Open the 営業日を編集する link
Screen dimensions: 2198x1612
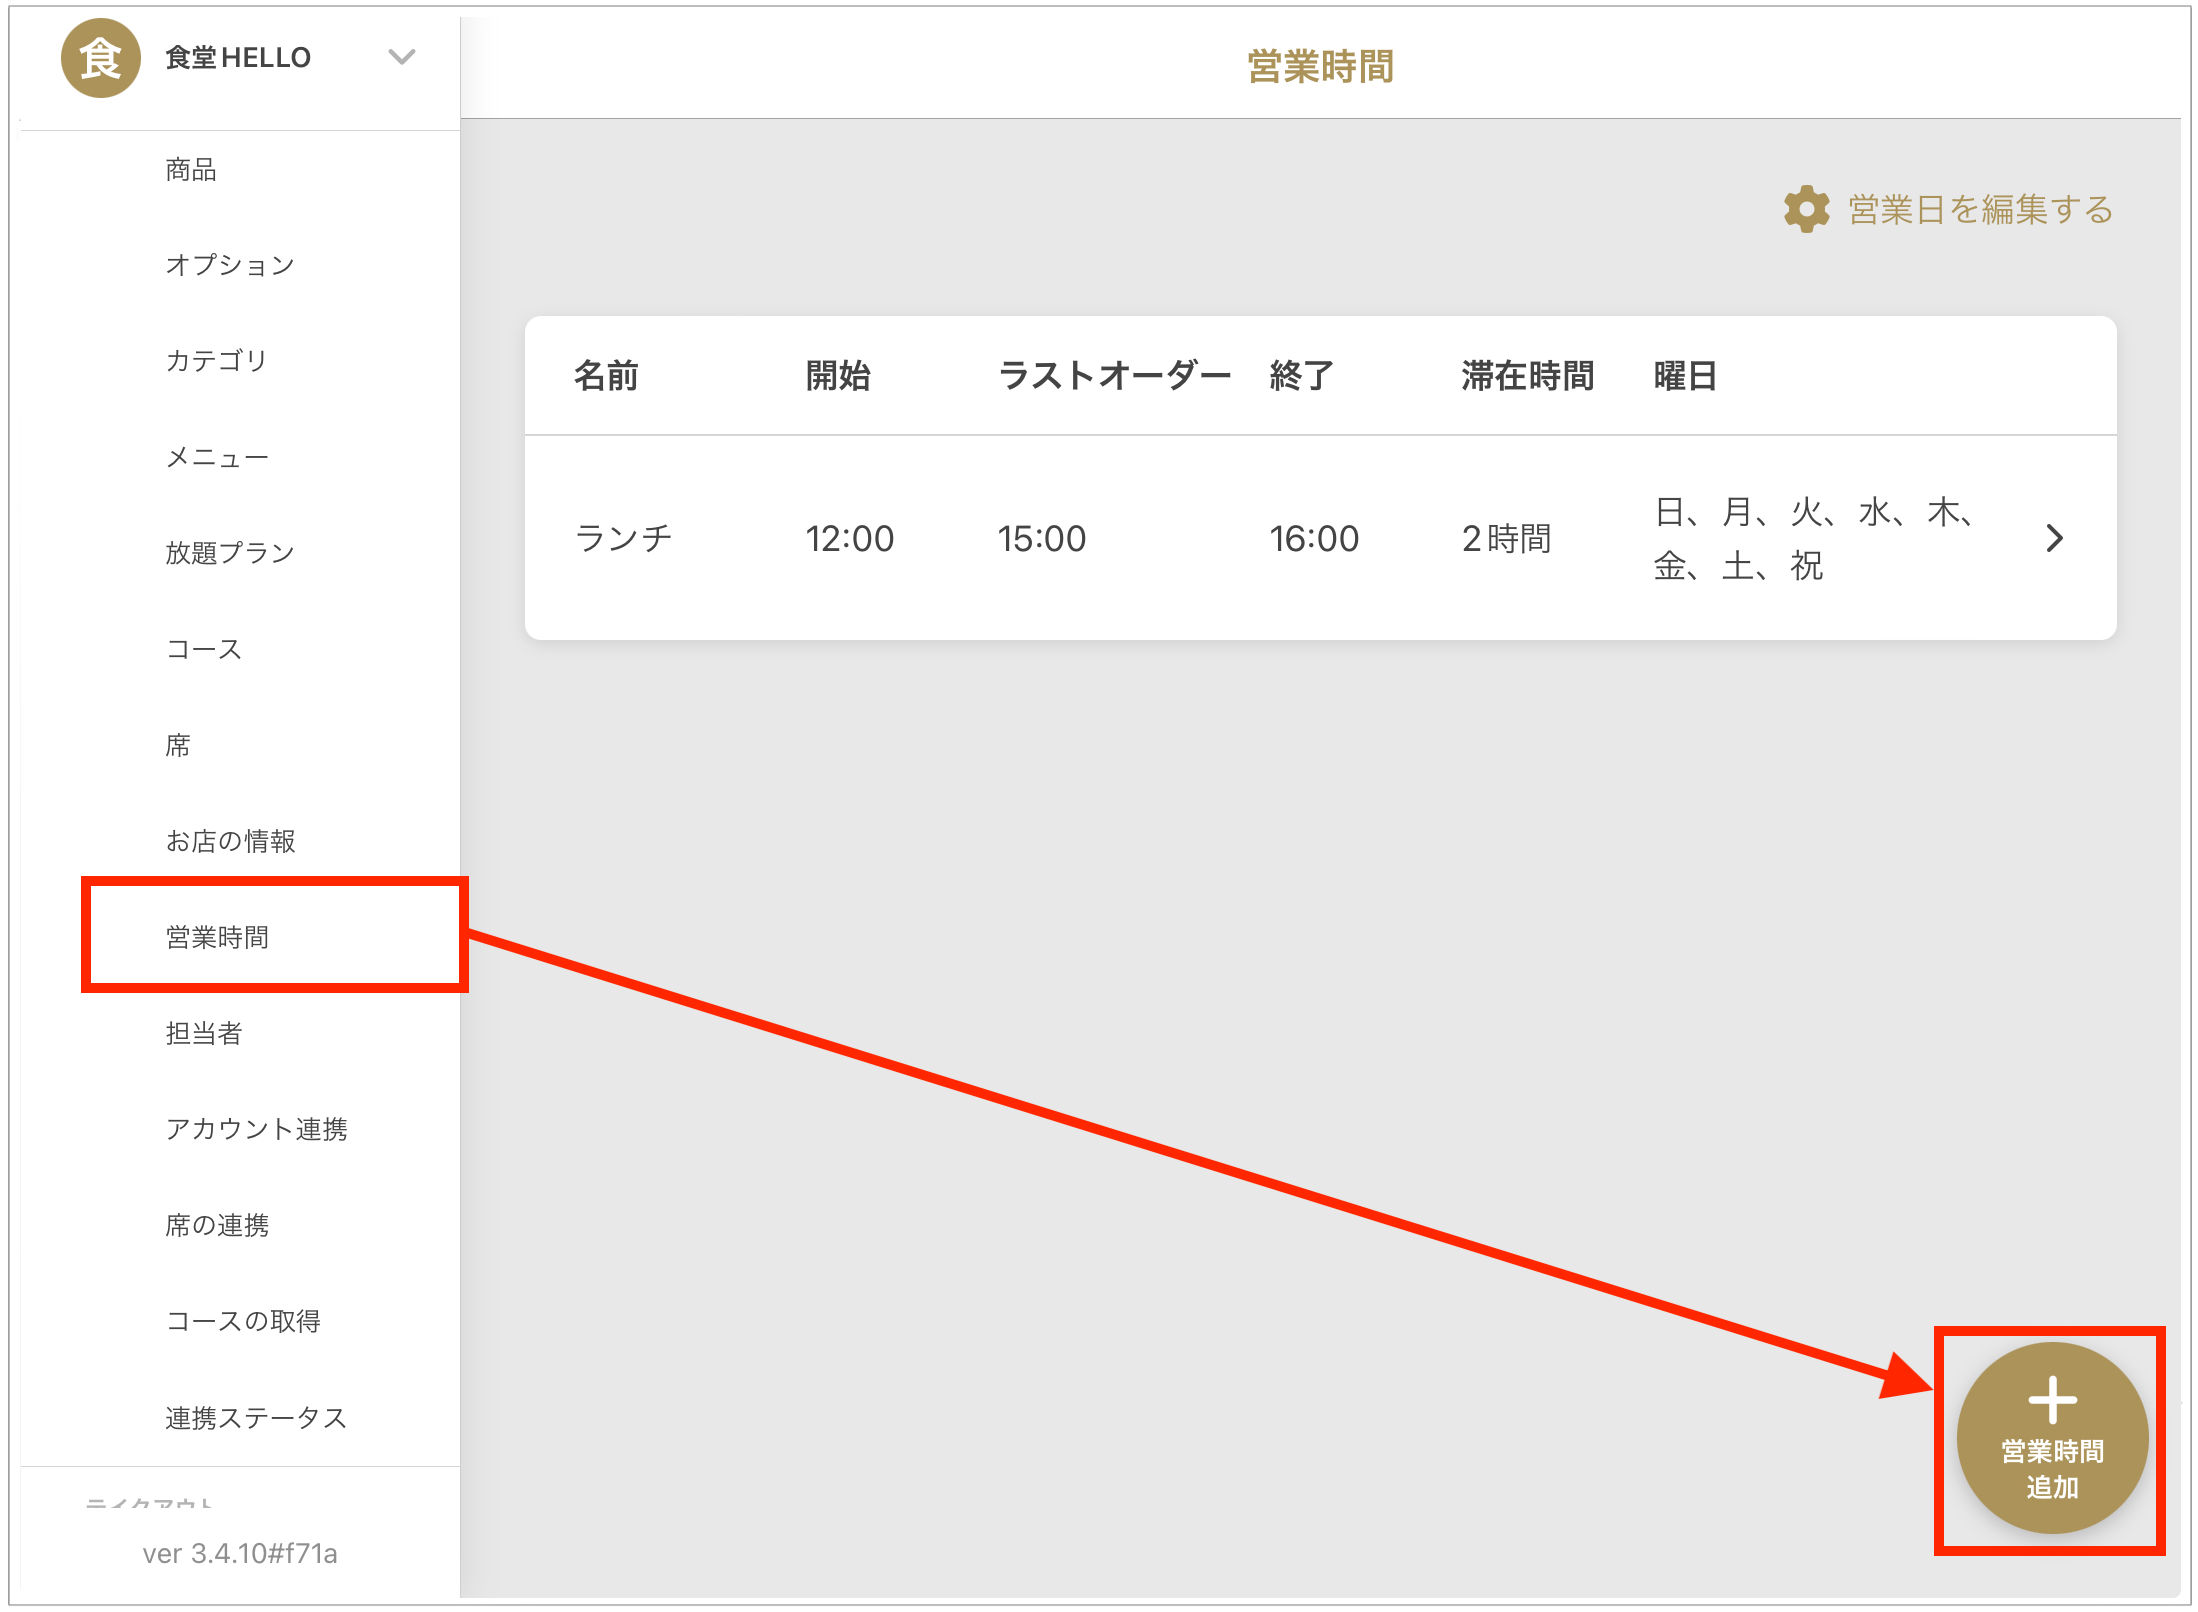pos(1979,210)
